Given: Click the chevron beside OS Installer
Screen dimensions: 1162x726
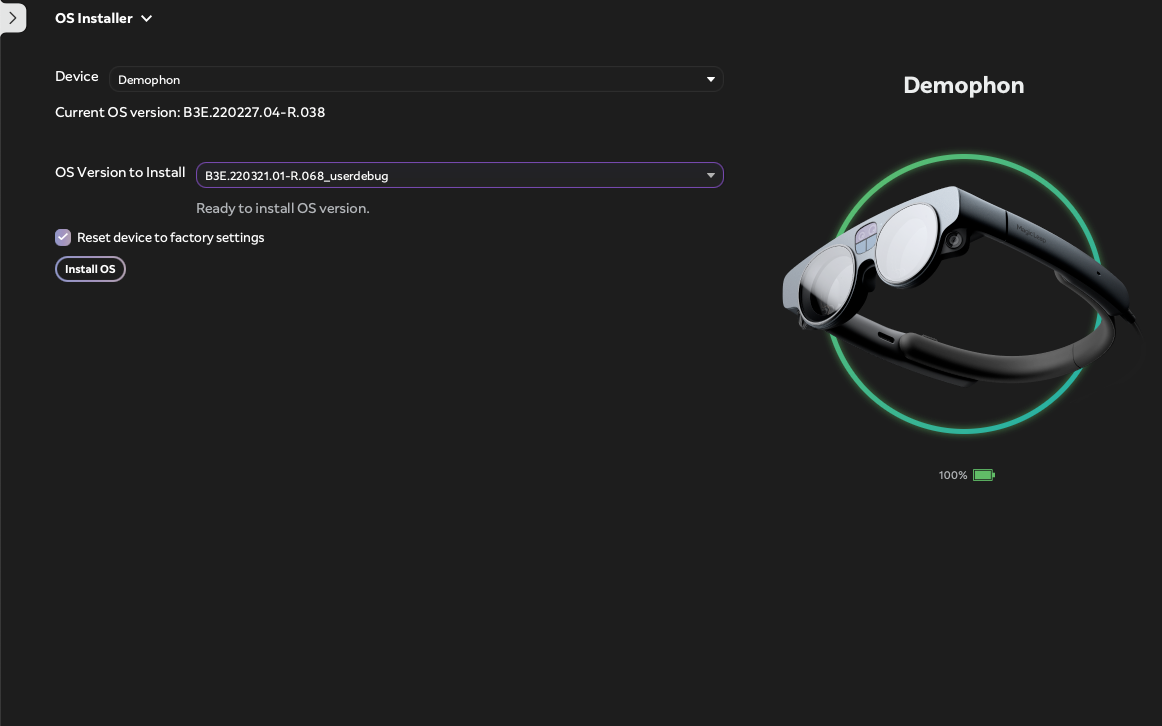Looking at the screenshot, I should (x=146, y=18).
